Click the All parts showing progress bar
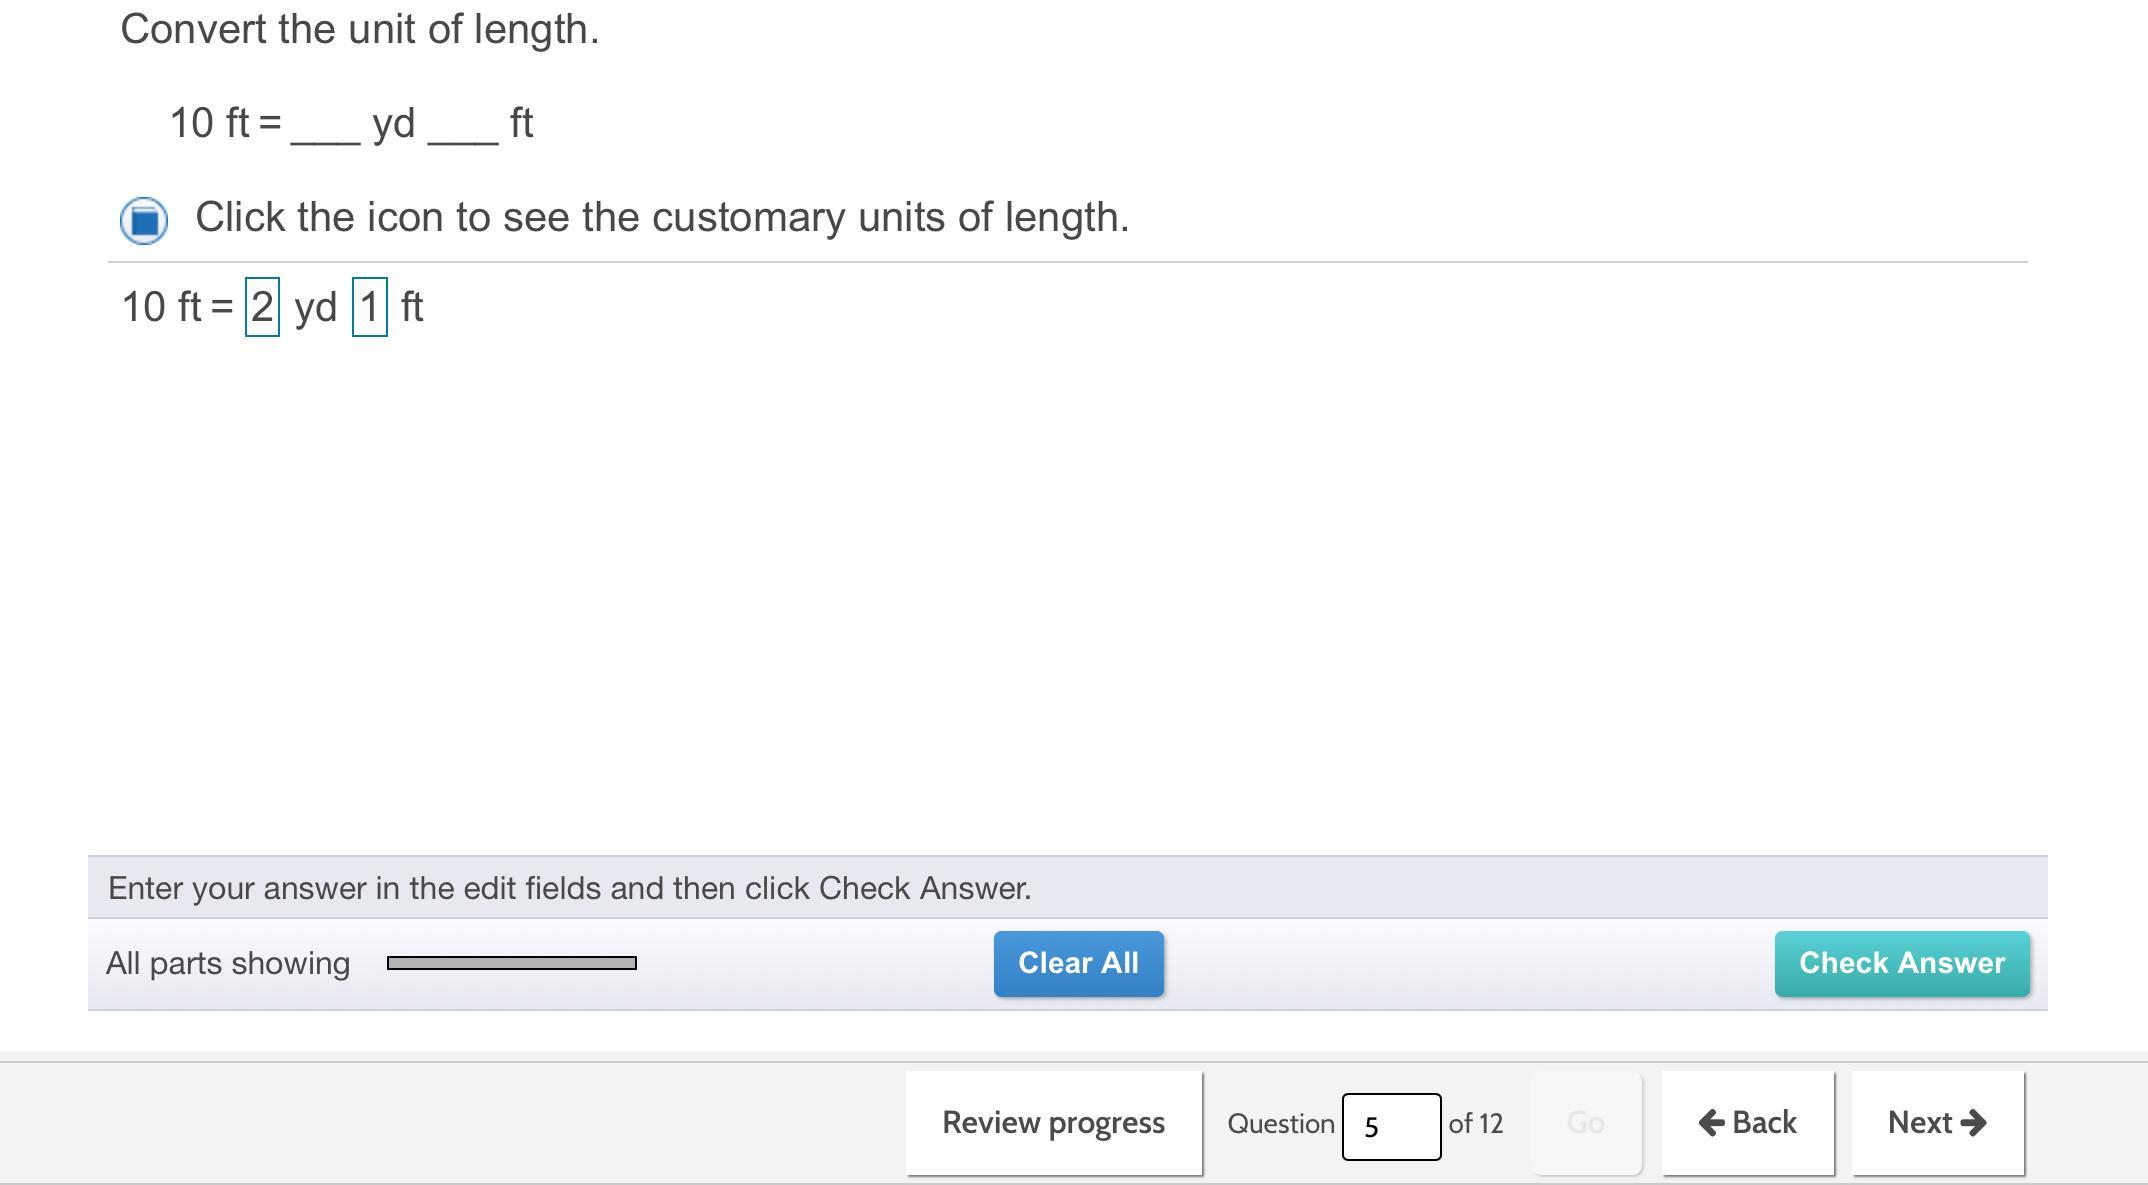The height and width of the screenshot is (1185, 2148). click(511, 963)
